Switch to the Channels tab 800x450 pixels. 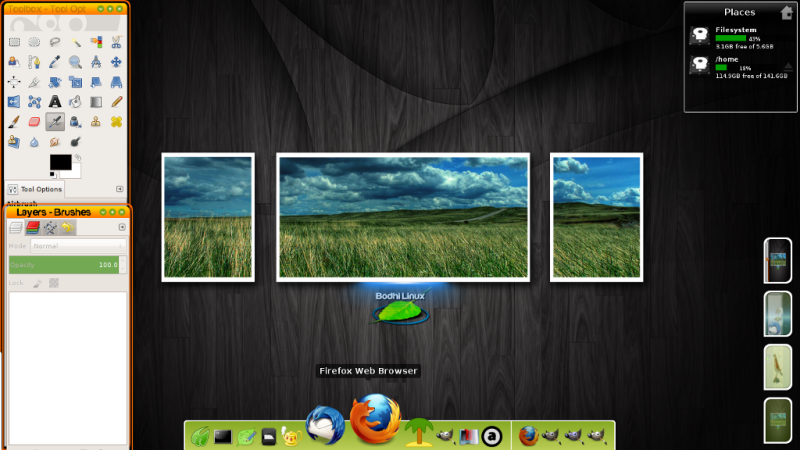point(33,228)
